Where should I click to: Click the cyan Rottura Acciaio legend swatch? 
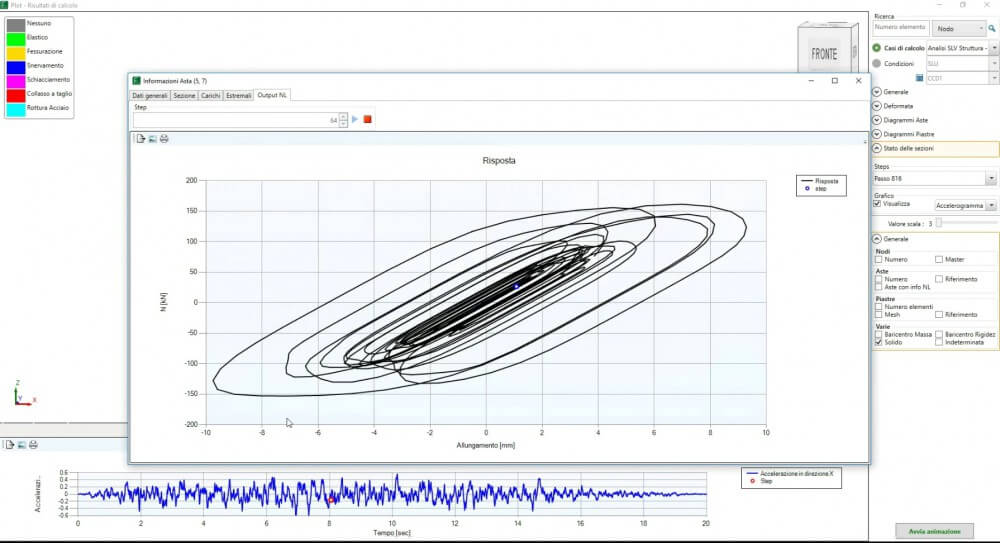[x=16, y=108]
